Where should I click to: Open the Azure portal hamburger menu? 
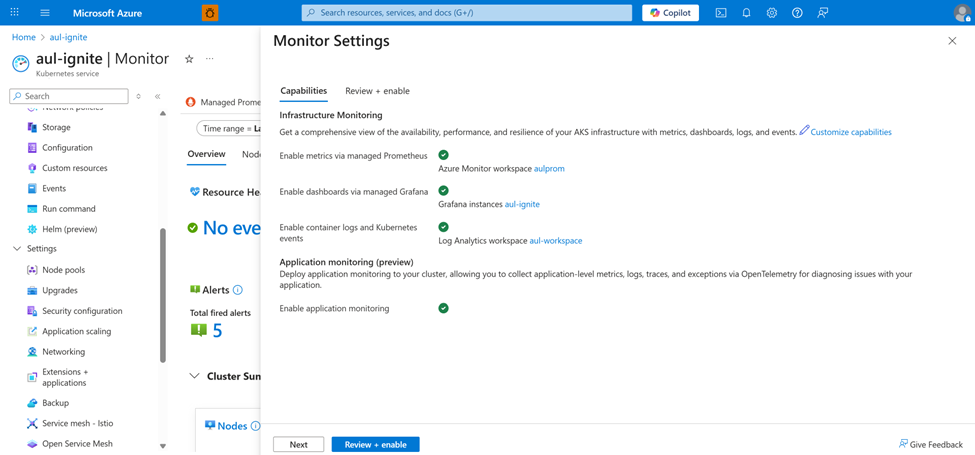(x=45, y=13)
